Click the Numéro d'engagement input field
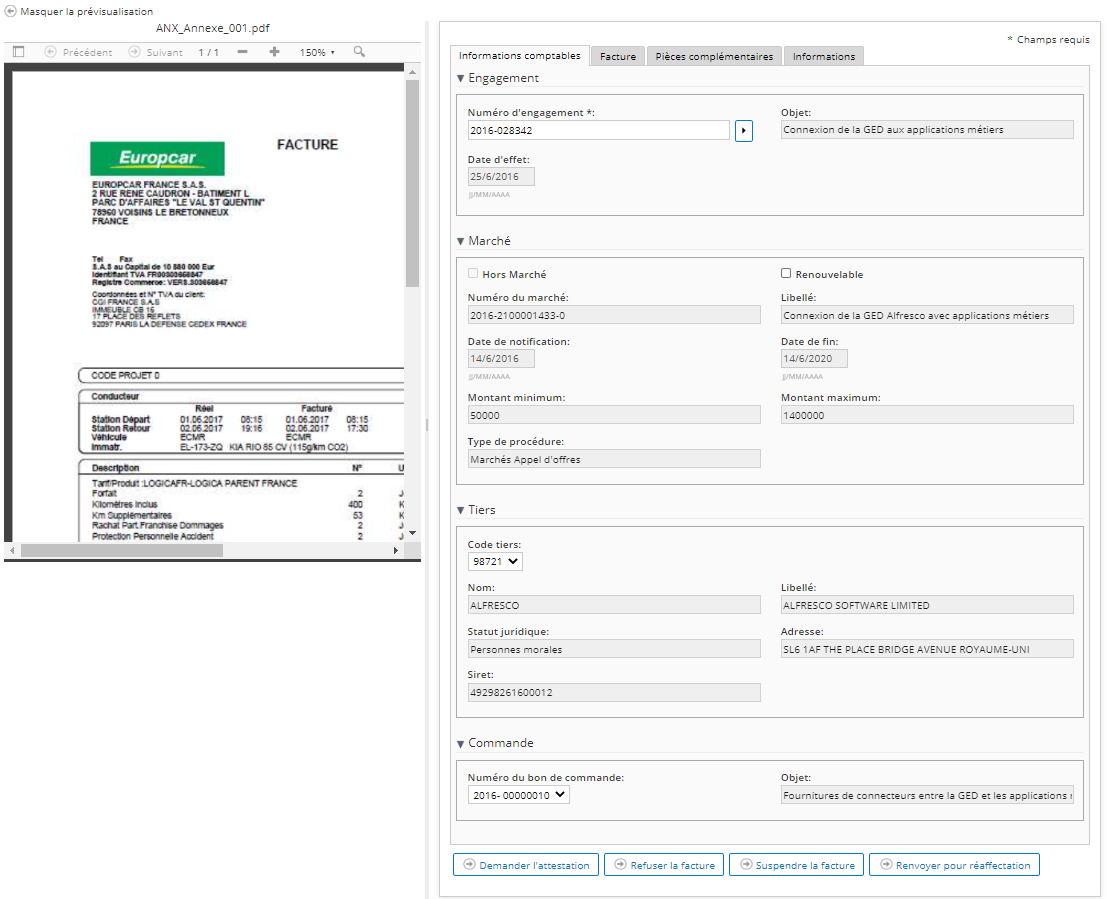The width and height of the screenshot is (1107, 899). [x=599, y=131]
